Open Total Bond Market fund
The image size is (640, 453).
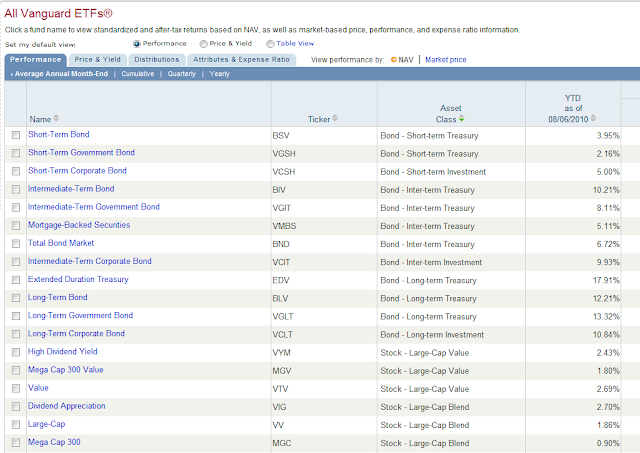tap(61, 243)
